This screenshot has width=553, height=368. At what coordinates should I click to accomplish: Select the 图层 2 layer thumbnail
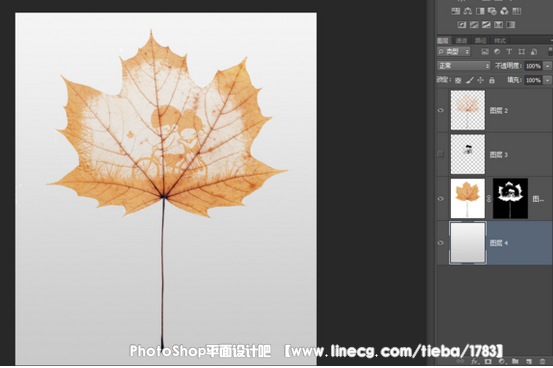coord(468,110)
